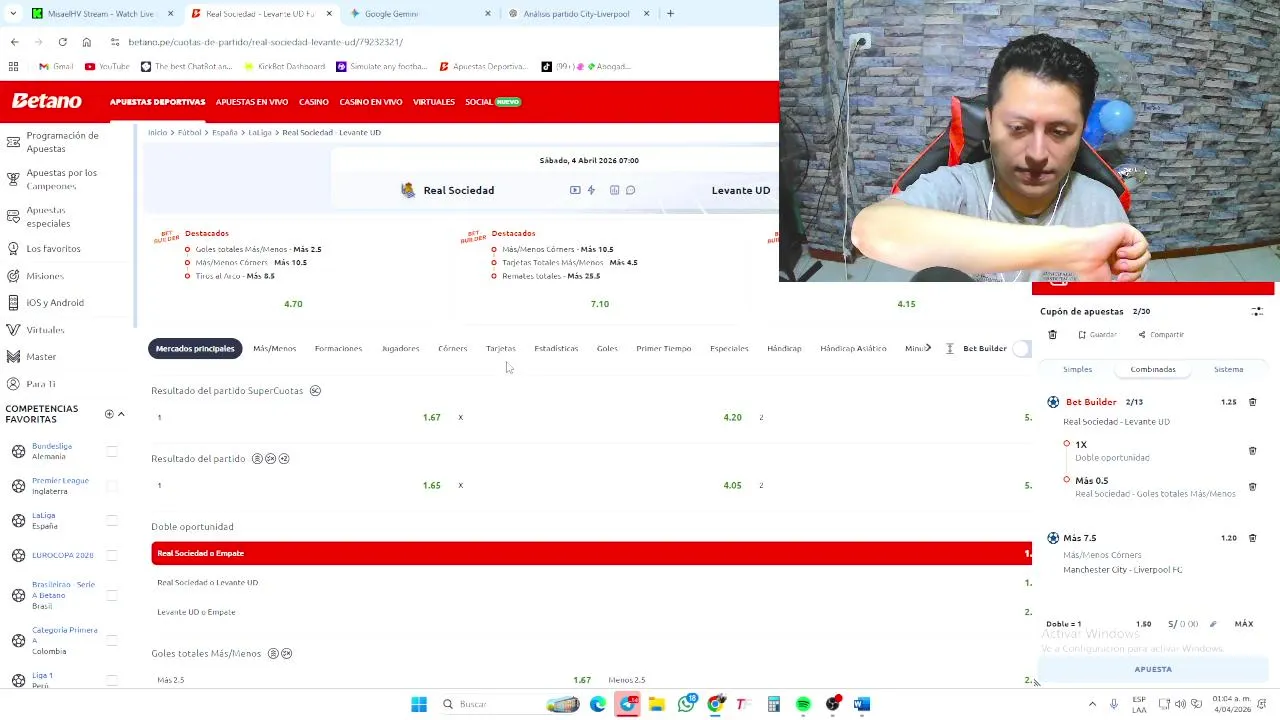Remove the Más 0.5 selection with trash icon
This screenshot has height=720, width=1280.
click(x=1252, y=487)
